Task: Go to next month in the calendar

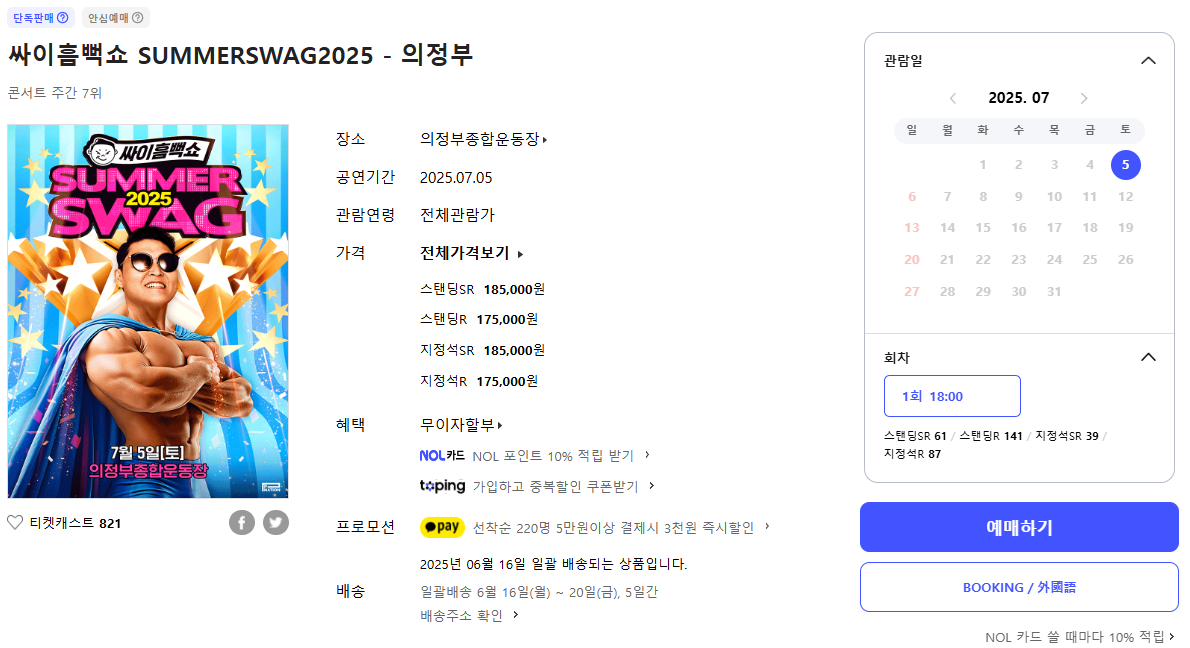Action: pos(1084,98)
